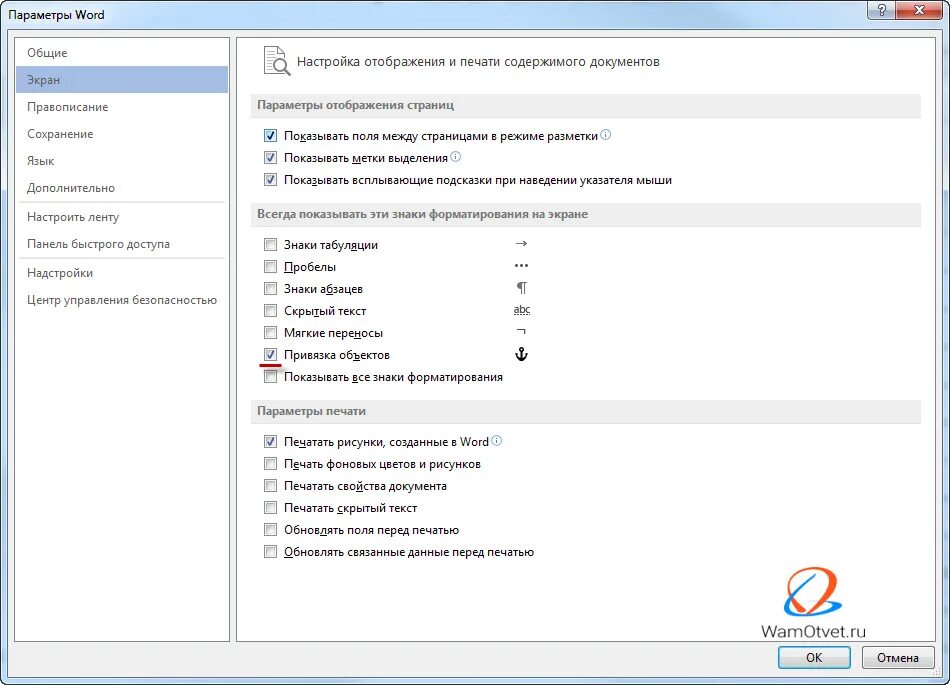Enable Печать фоновых цветов и рисунков
The height and width of the screenshot is (685, 950).
(270, 464)
